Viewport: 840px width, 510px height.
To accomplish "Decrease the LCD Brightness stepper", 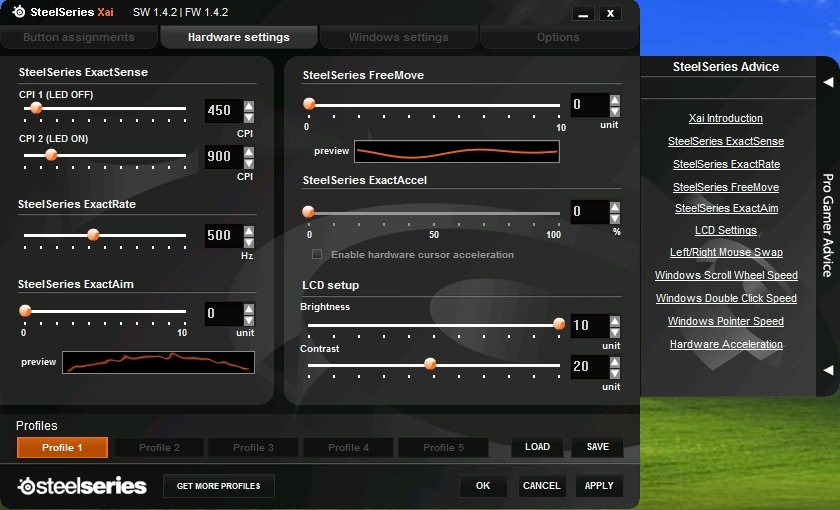I will coord(614,331).
